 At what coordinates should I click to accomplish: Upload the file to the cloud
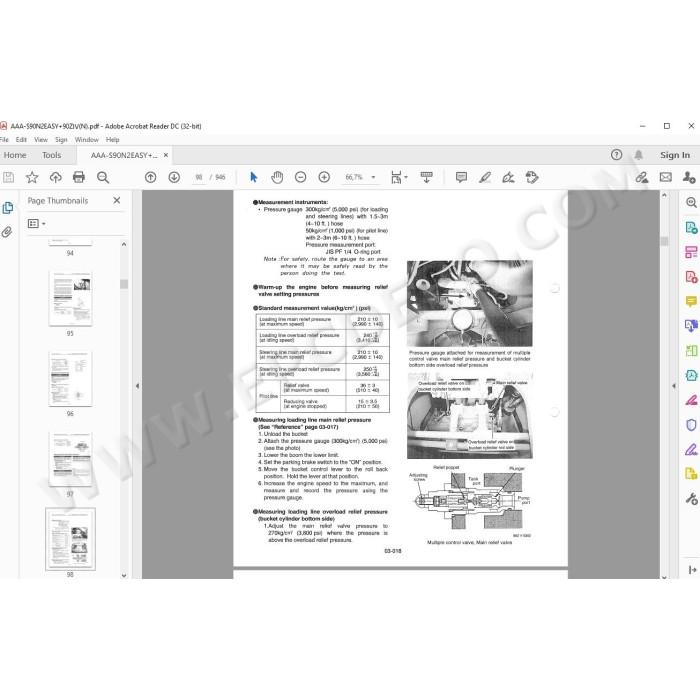pyautogui.click(x=55, y=178)
